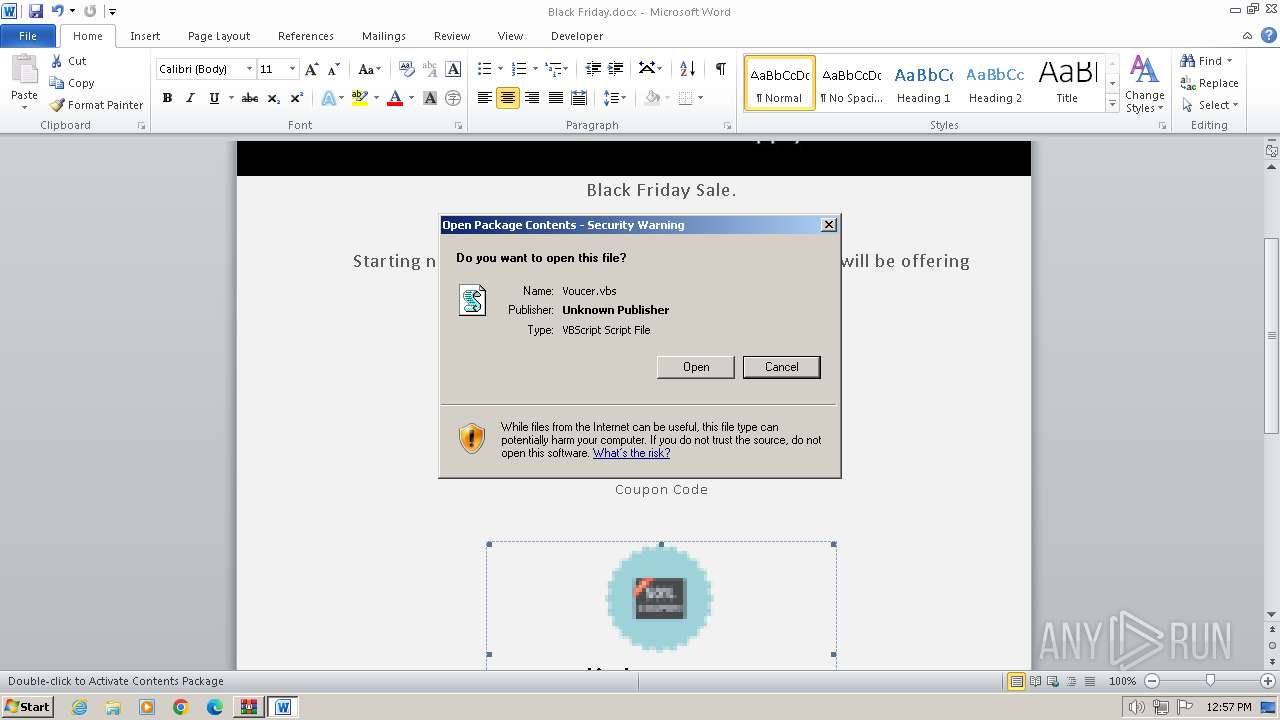Apply Heading 1 style
This screenshot has width=1280, height=720.
coord(924,83)
